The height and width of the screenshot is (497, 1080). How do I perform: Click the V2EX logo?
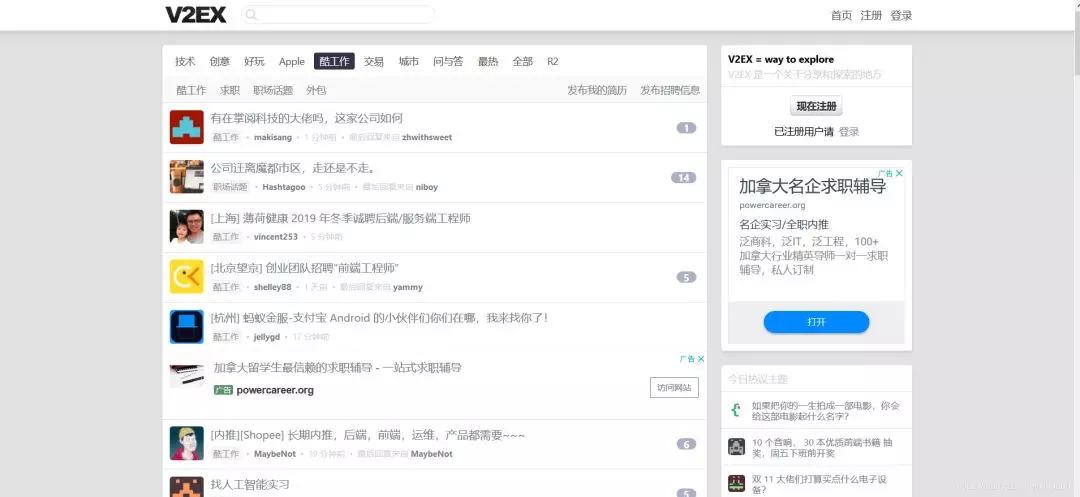[196, 14]
